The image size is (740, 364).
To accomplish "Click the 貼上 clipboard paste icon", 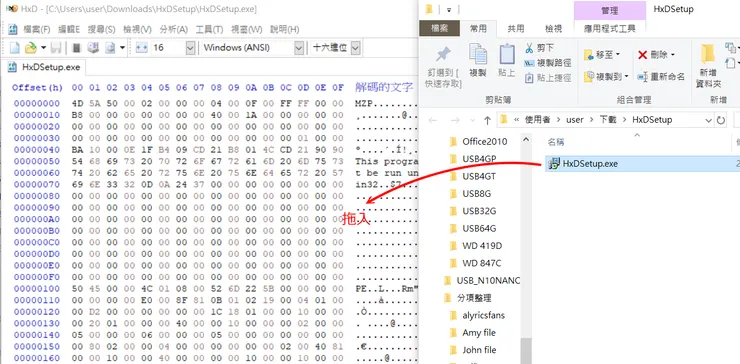I will (507, 53).
